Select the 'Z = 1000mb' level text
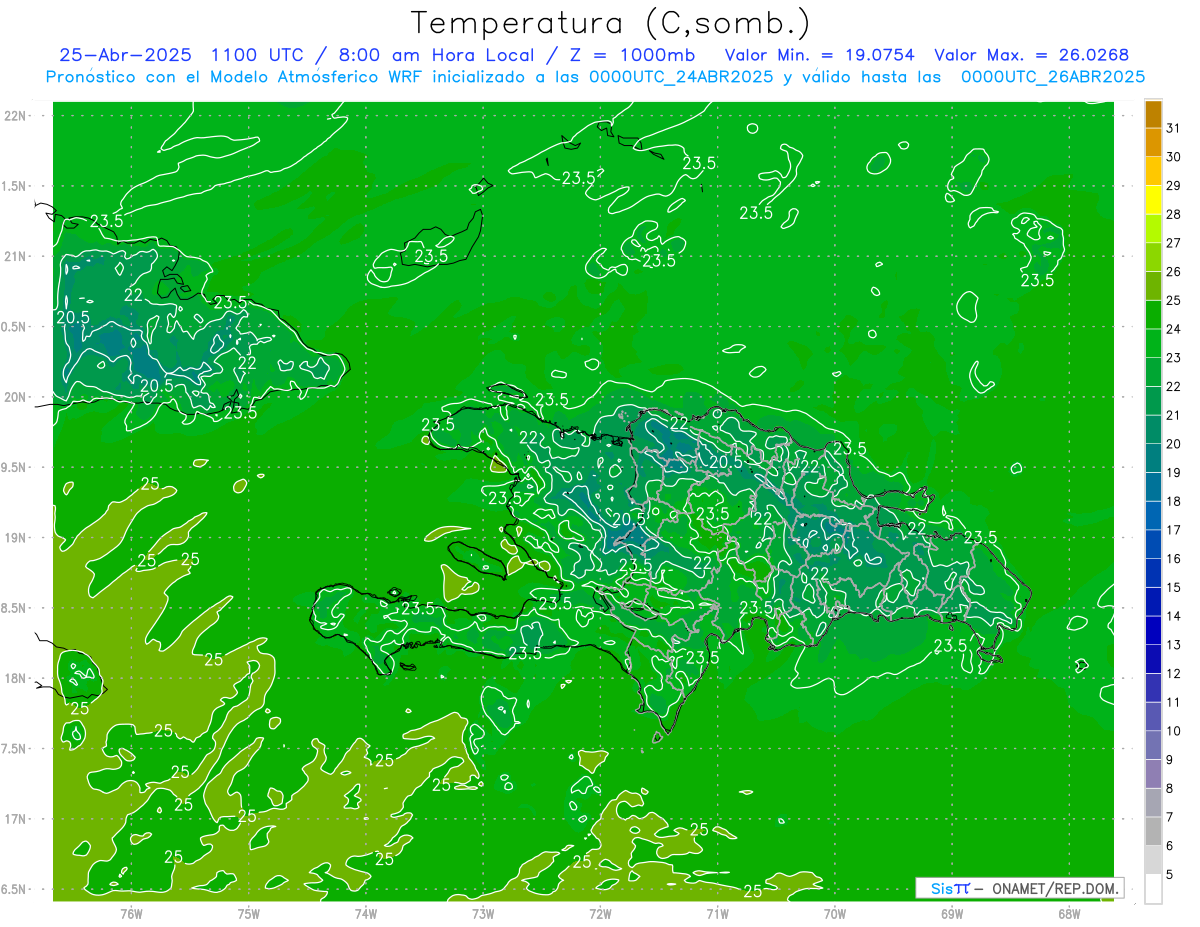 coord(633,55)
